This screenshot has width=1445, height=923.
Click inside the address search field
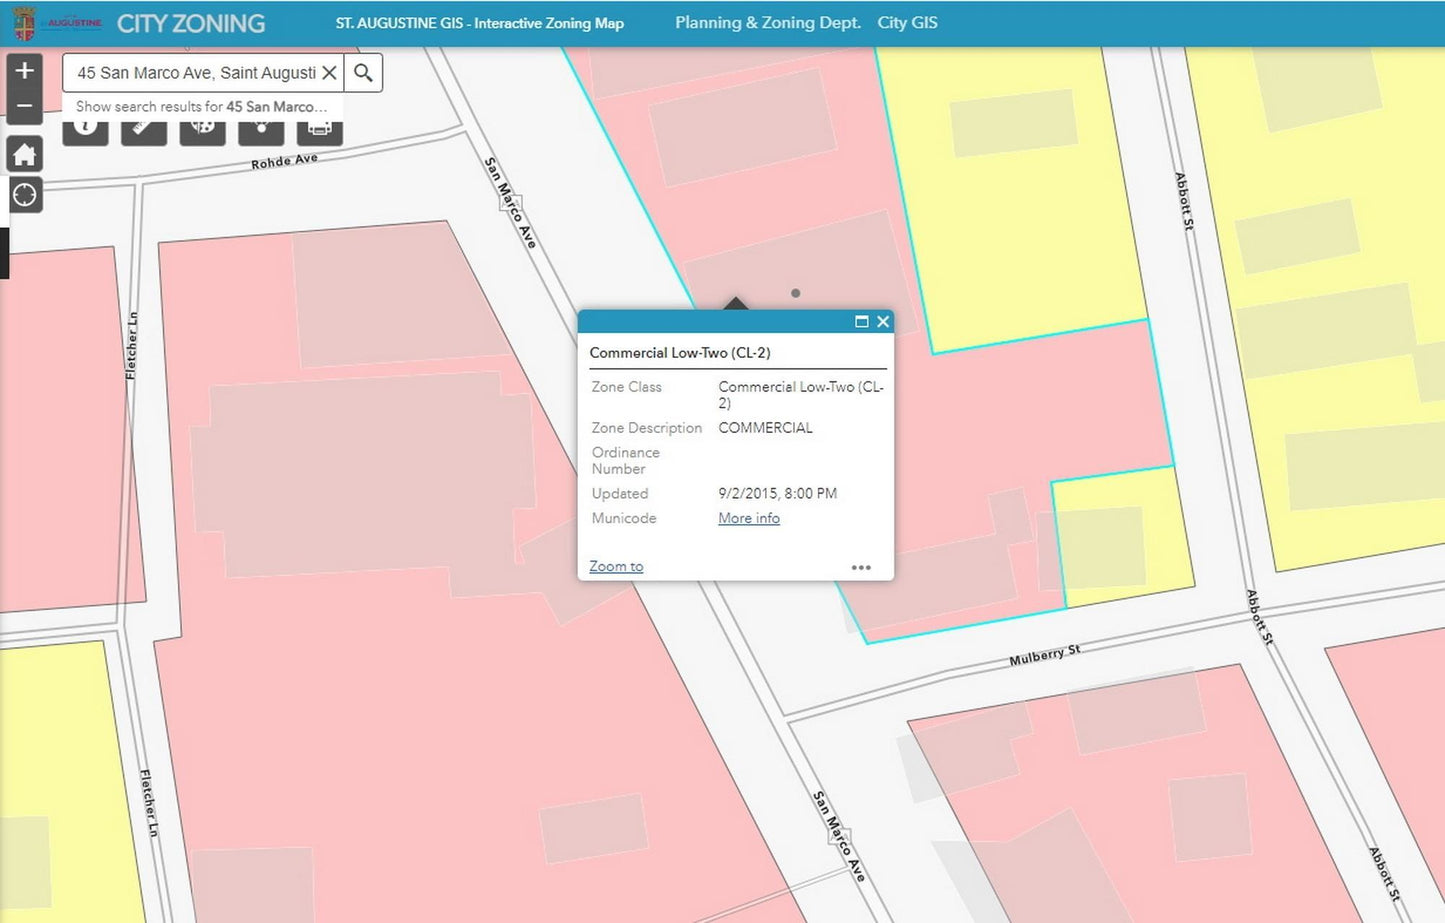pyautogui.click(x=195, y=73)
